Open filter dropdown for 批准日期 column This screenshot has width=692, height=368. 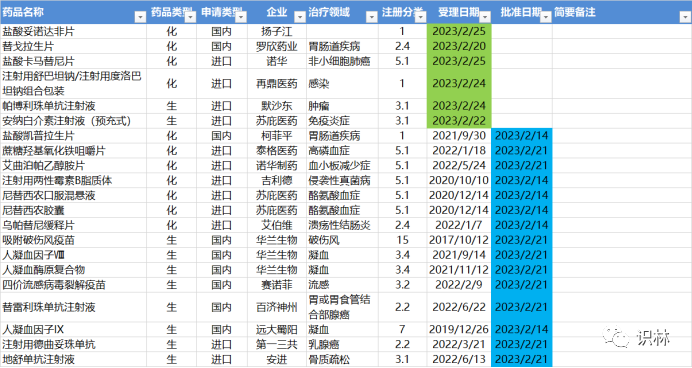546,17
